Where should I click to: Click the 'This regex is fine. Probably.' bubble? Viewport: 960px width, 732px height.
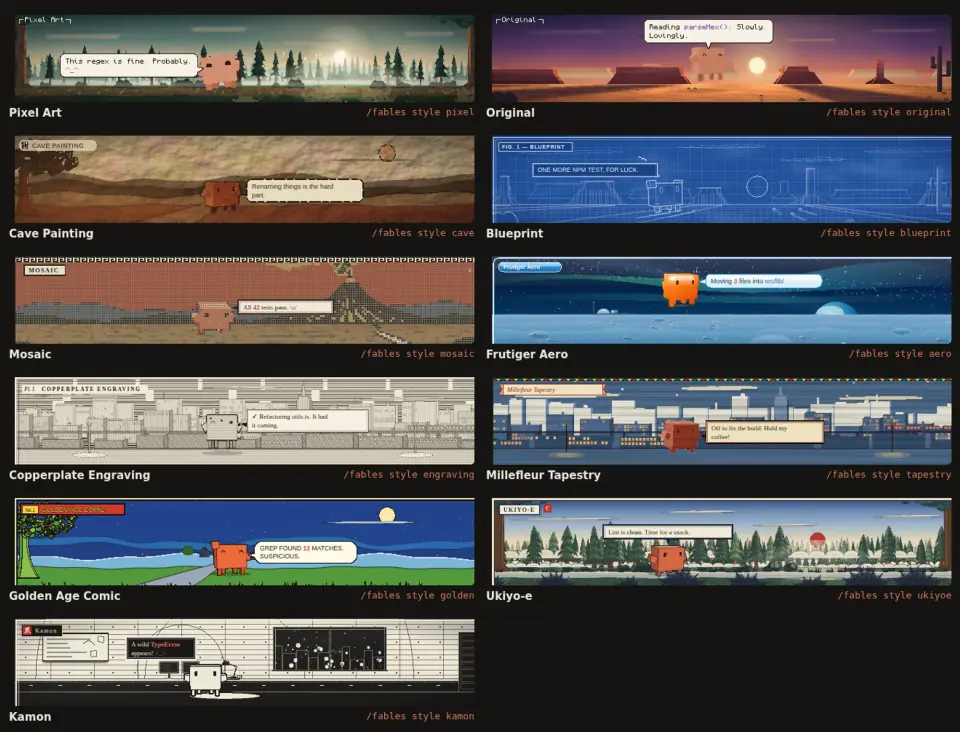(x=130, y=65)
